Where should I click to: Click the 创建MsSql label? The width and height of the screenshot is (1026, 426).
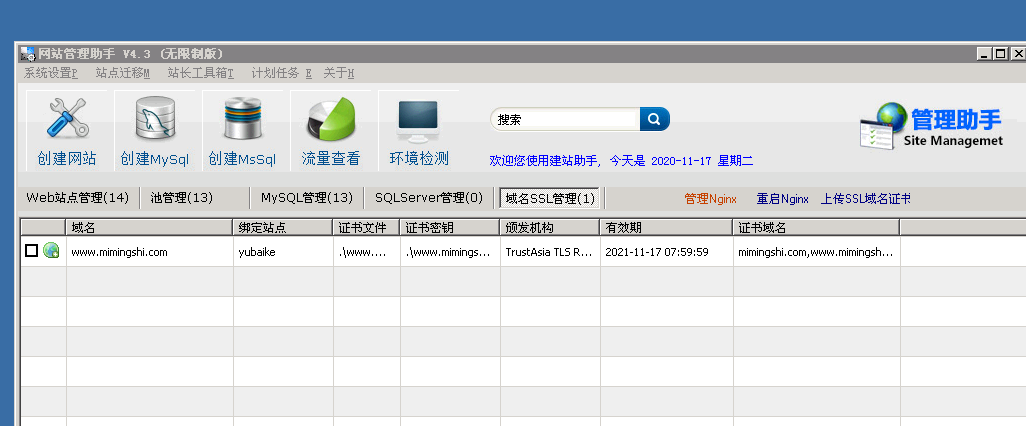coord(242,158)
